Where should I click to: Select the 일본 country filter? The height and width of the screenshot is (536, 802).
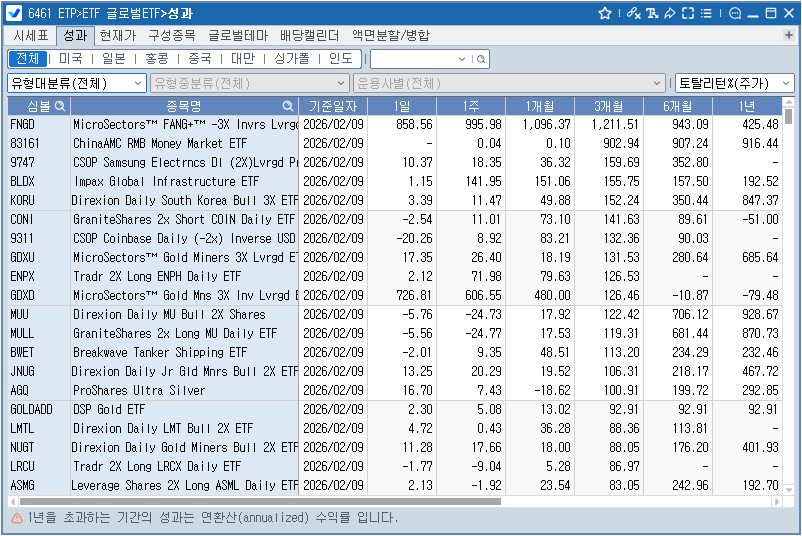pos(113,59)
